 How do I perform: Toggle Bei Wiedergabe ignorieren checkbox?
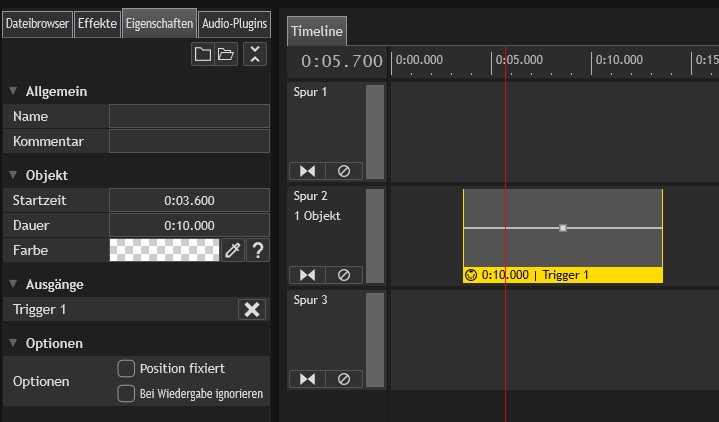[126, 394]
